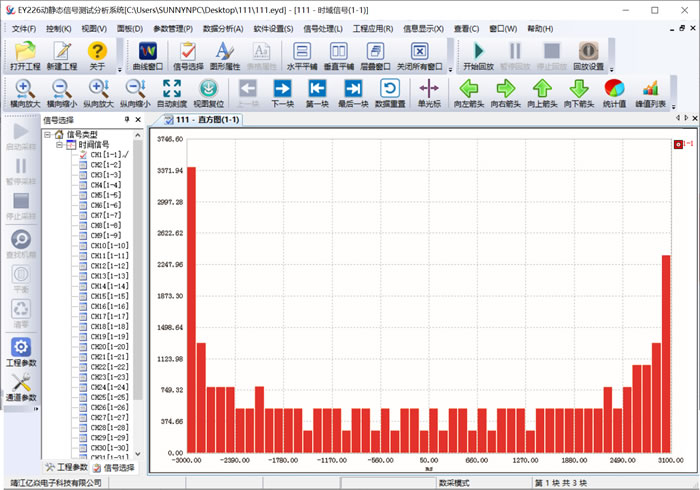Image resolution: width=700 pixels, height=490 pixels.
Task: Click the 工程参数 sidebar button
Action: (21, 352)
